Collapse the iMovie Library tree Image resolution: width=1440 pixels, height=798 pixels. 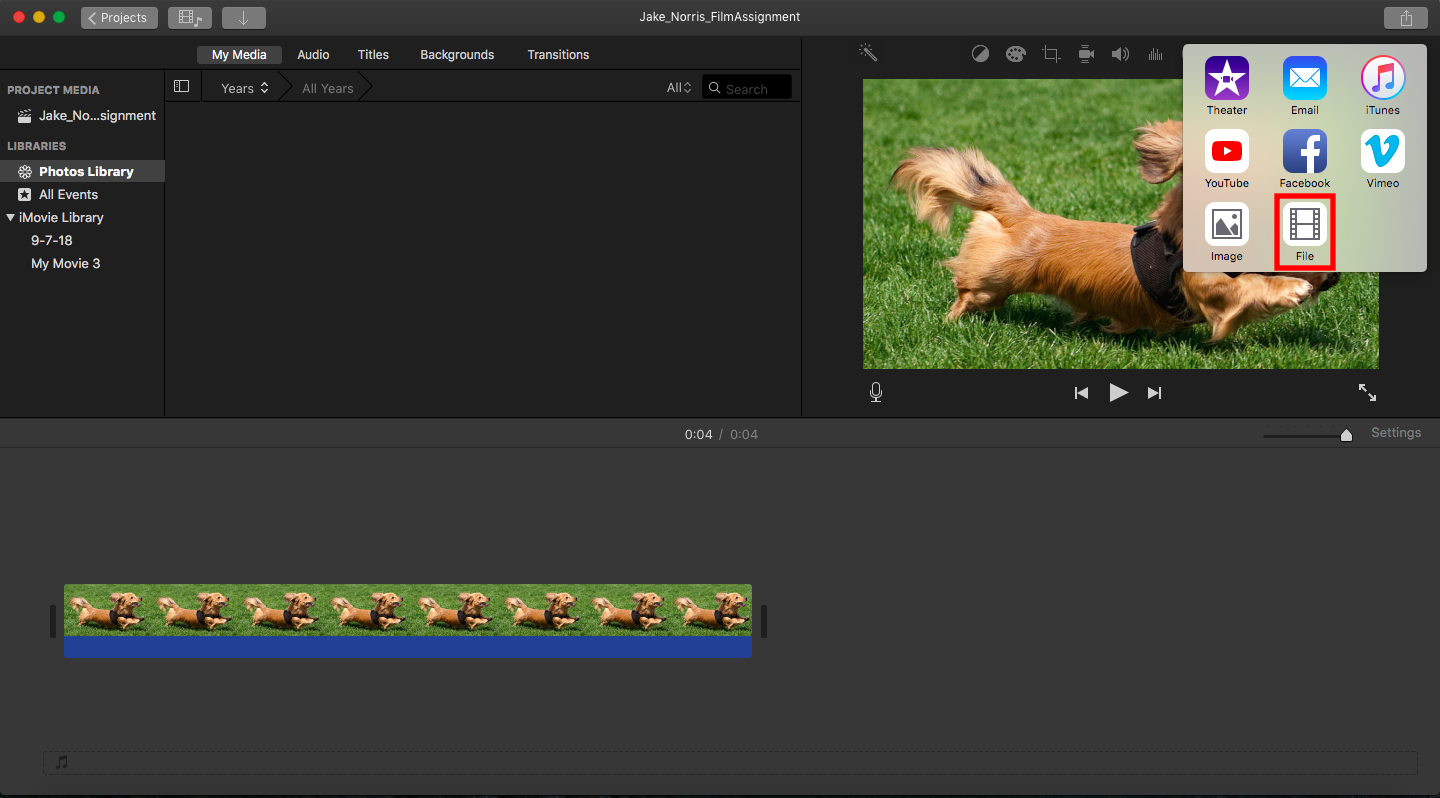pos(11,217)
